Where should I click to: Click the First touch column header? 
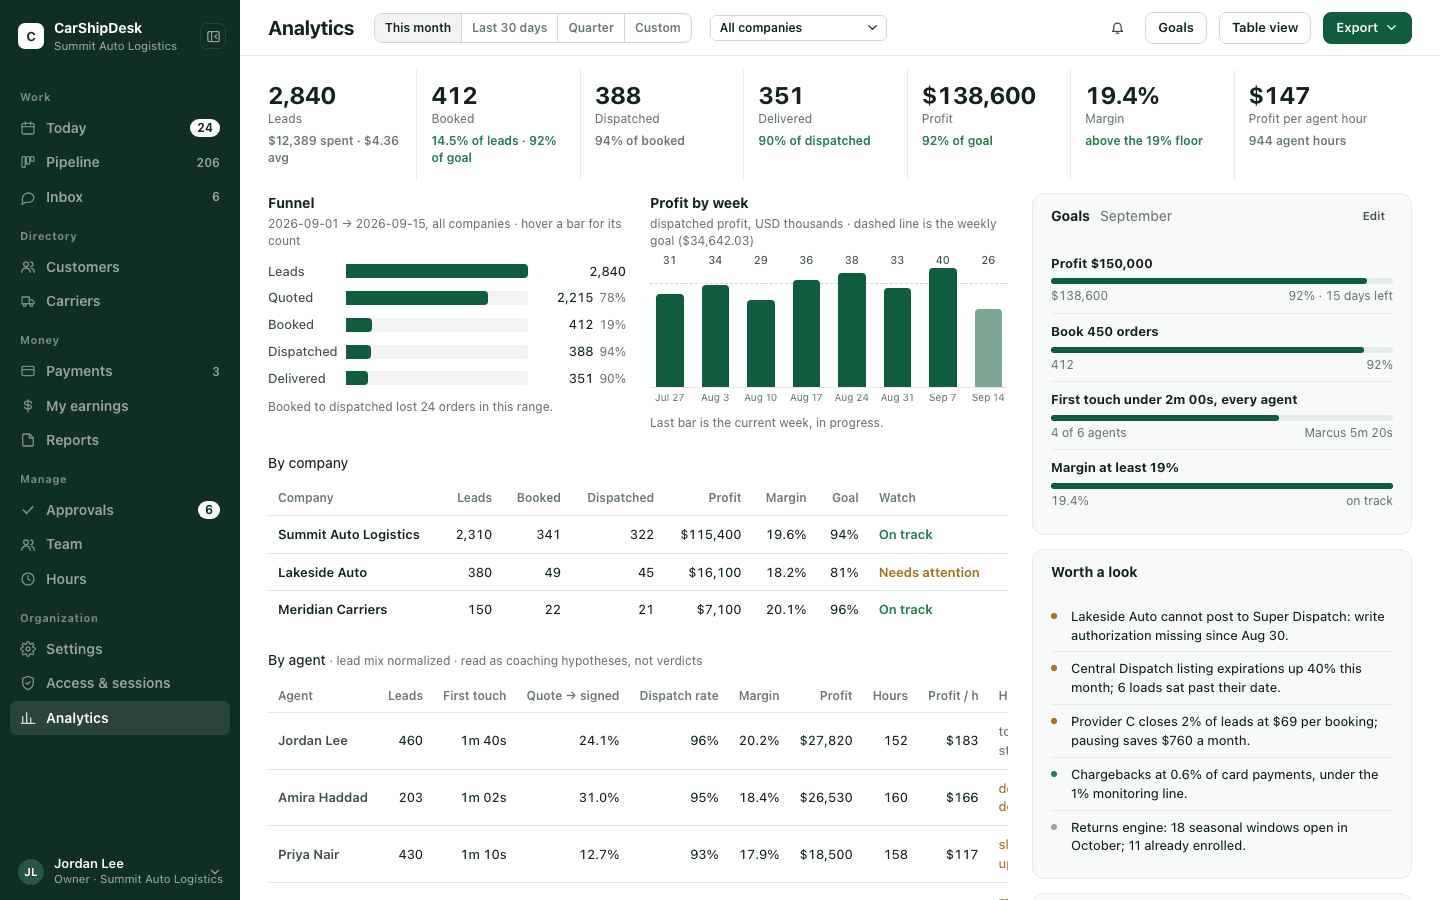point(475,696)
